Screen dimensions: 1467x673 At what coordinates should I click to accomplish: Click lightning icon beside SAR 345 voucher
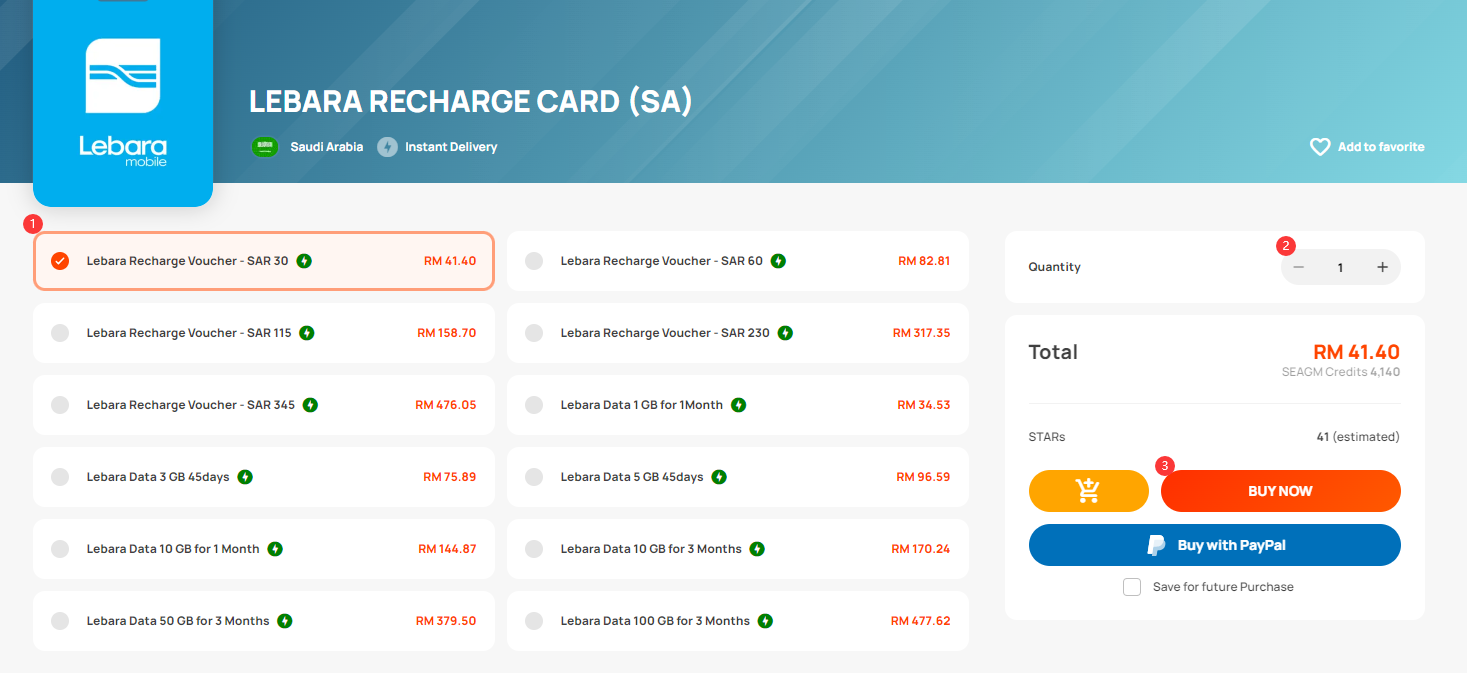(310, 405)
